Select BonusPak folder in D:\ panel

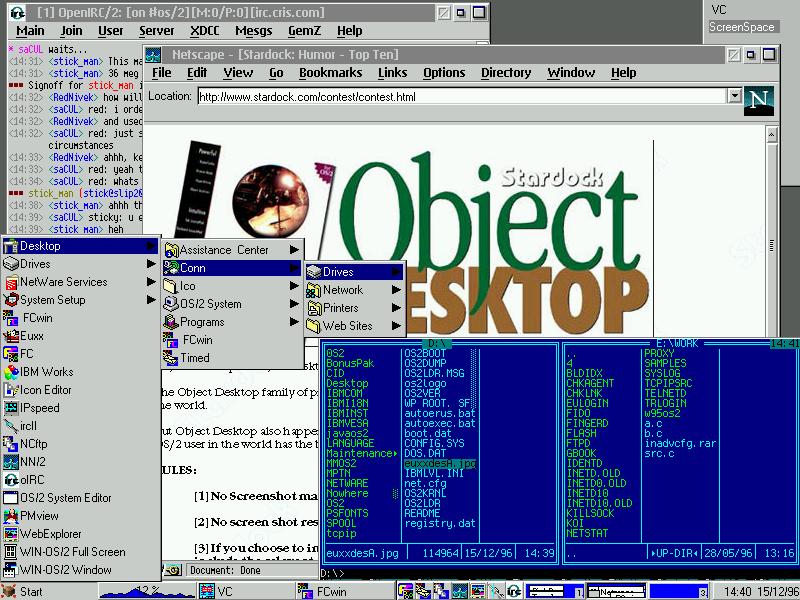(x=350, y=363)
